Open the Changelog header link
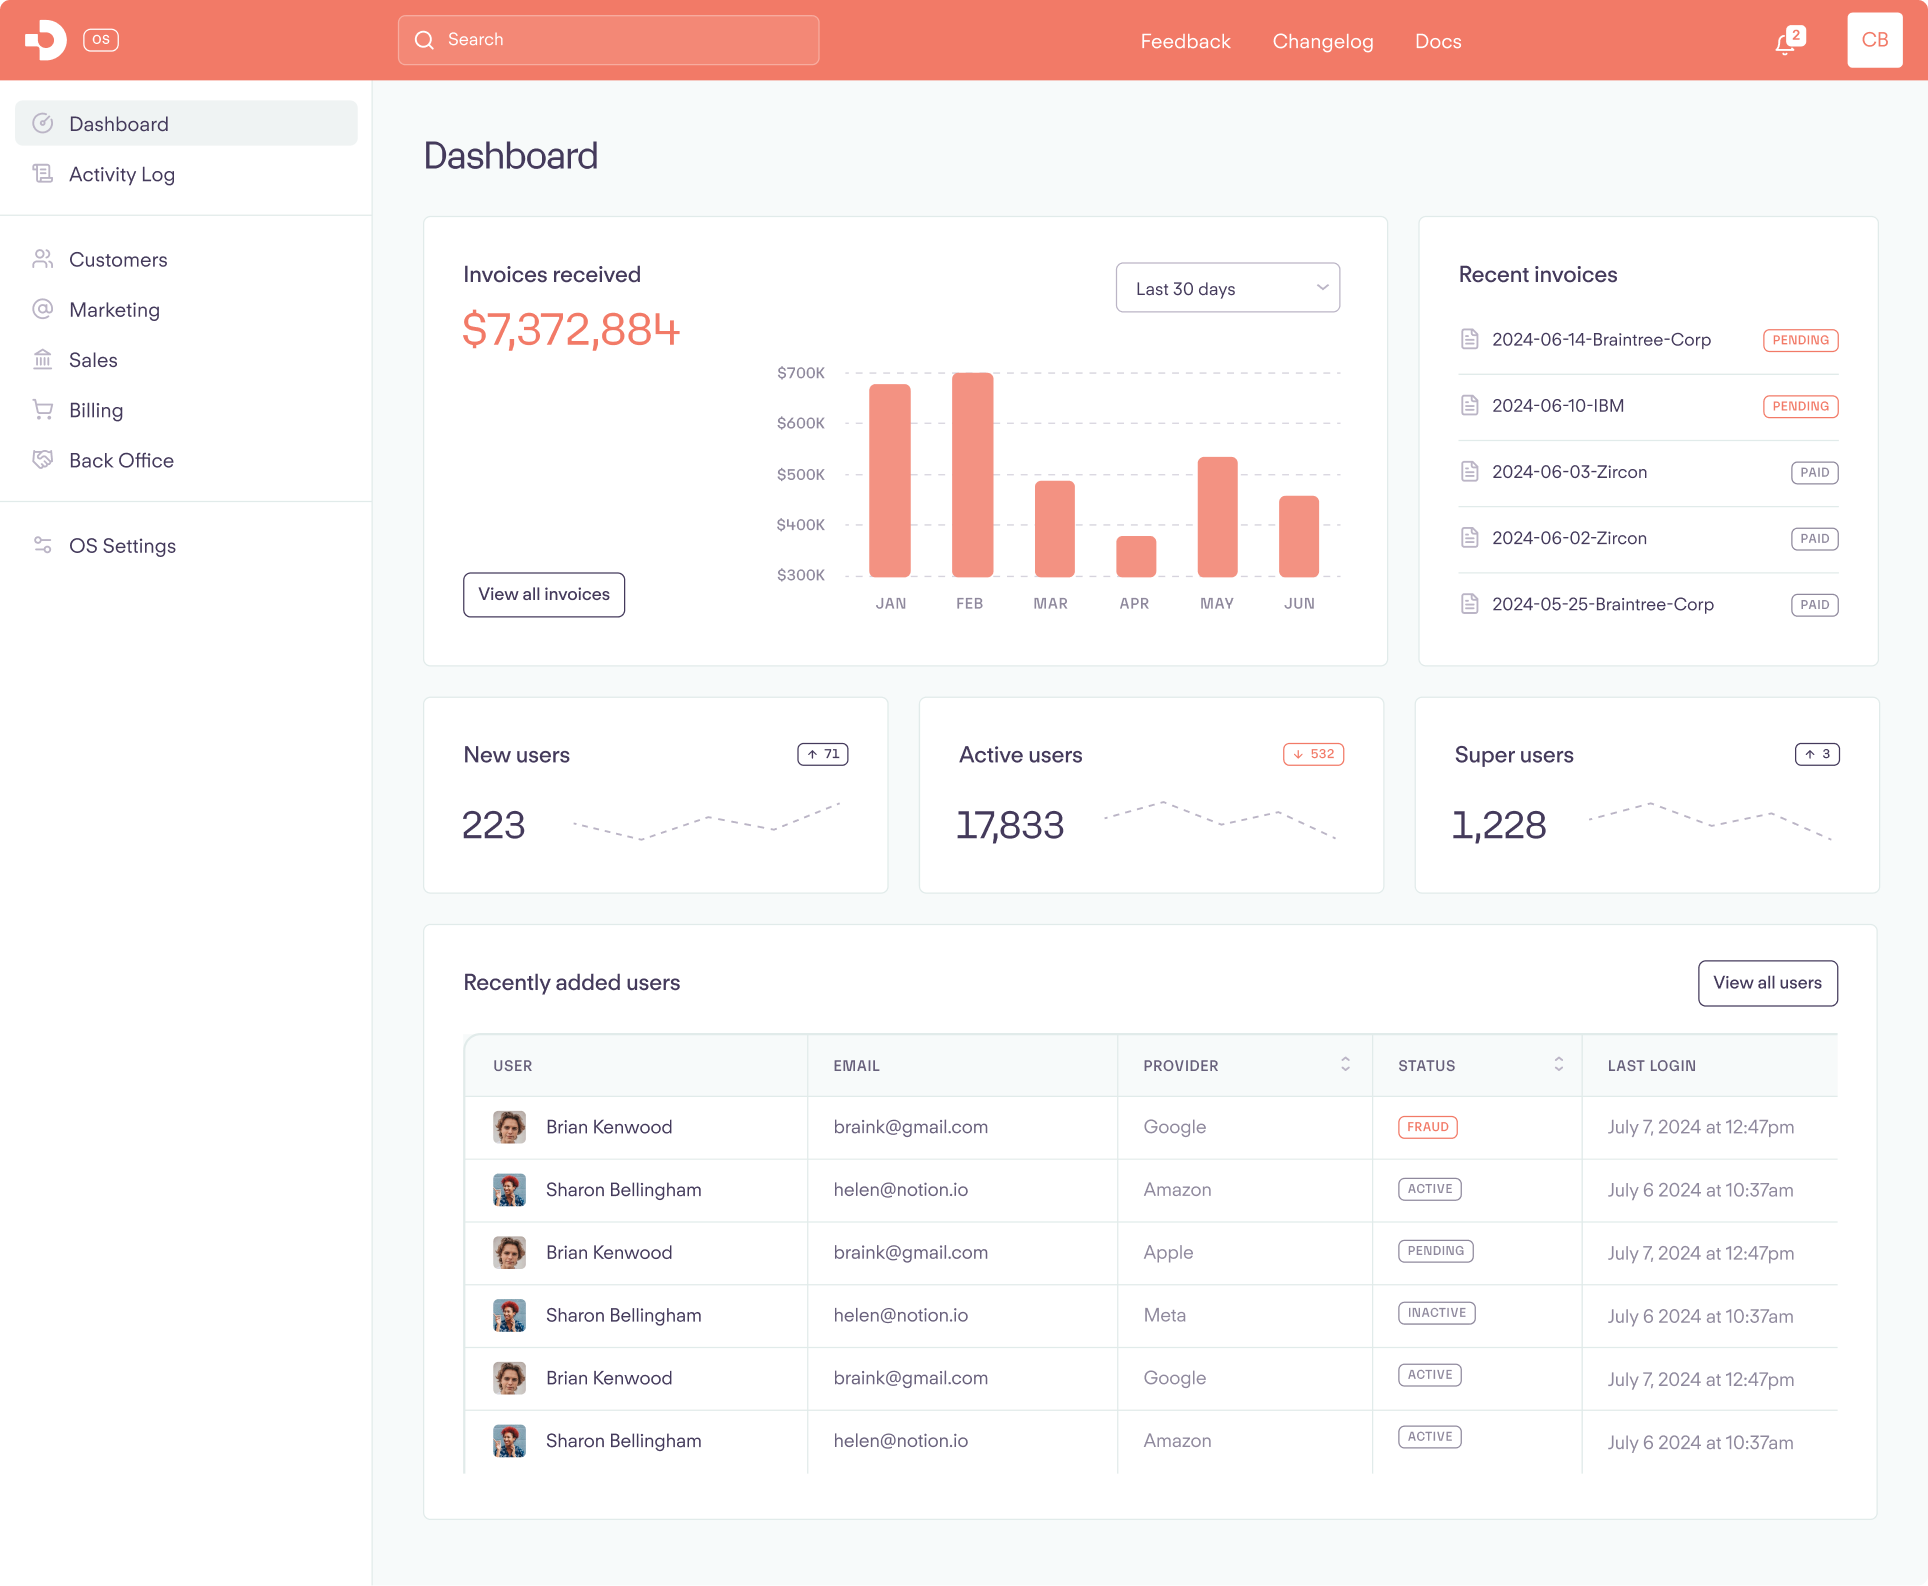1928x1586 pixels. tap(1322, 41)
